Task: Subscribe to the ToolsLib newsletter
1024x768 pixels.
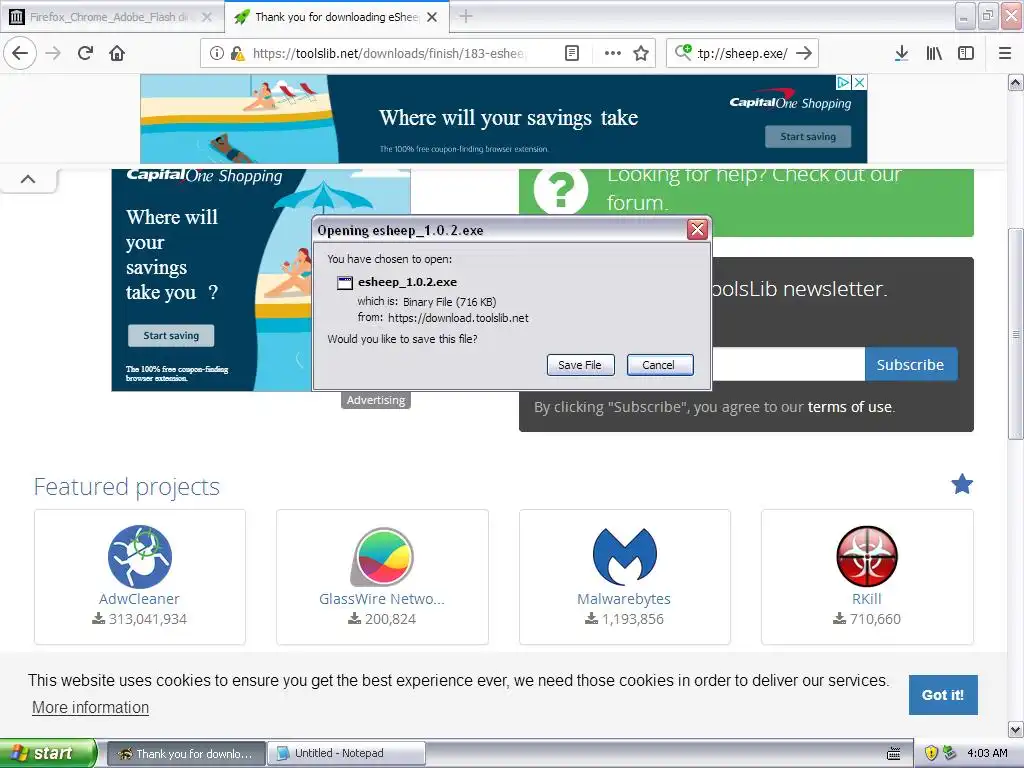Action: pos(910,364)
